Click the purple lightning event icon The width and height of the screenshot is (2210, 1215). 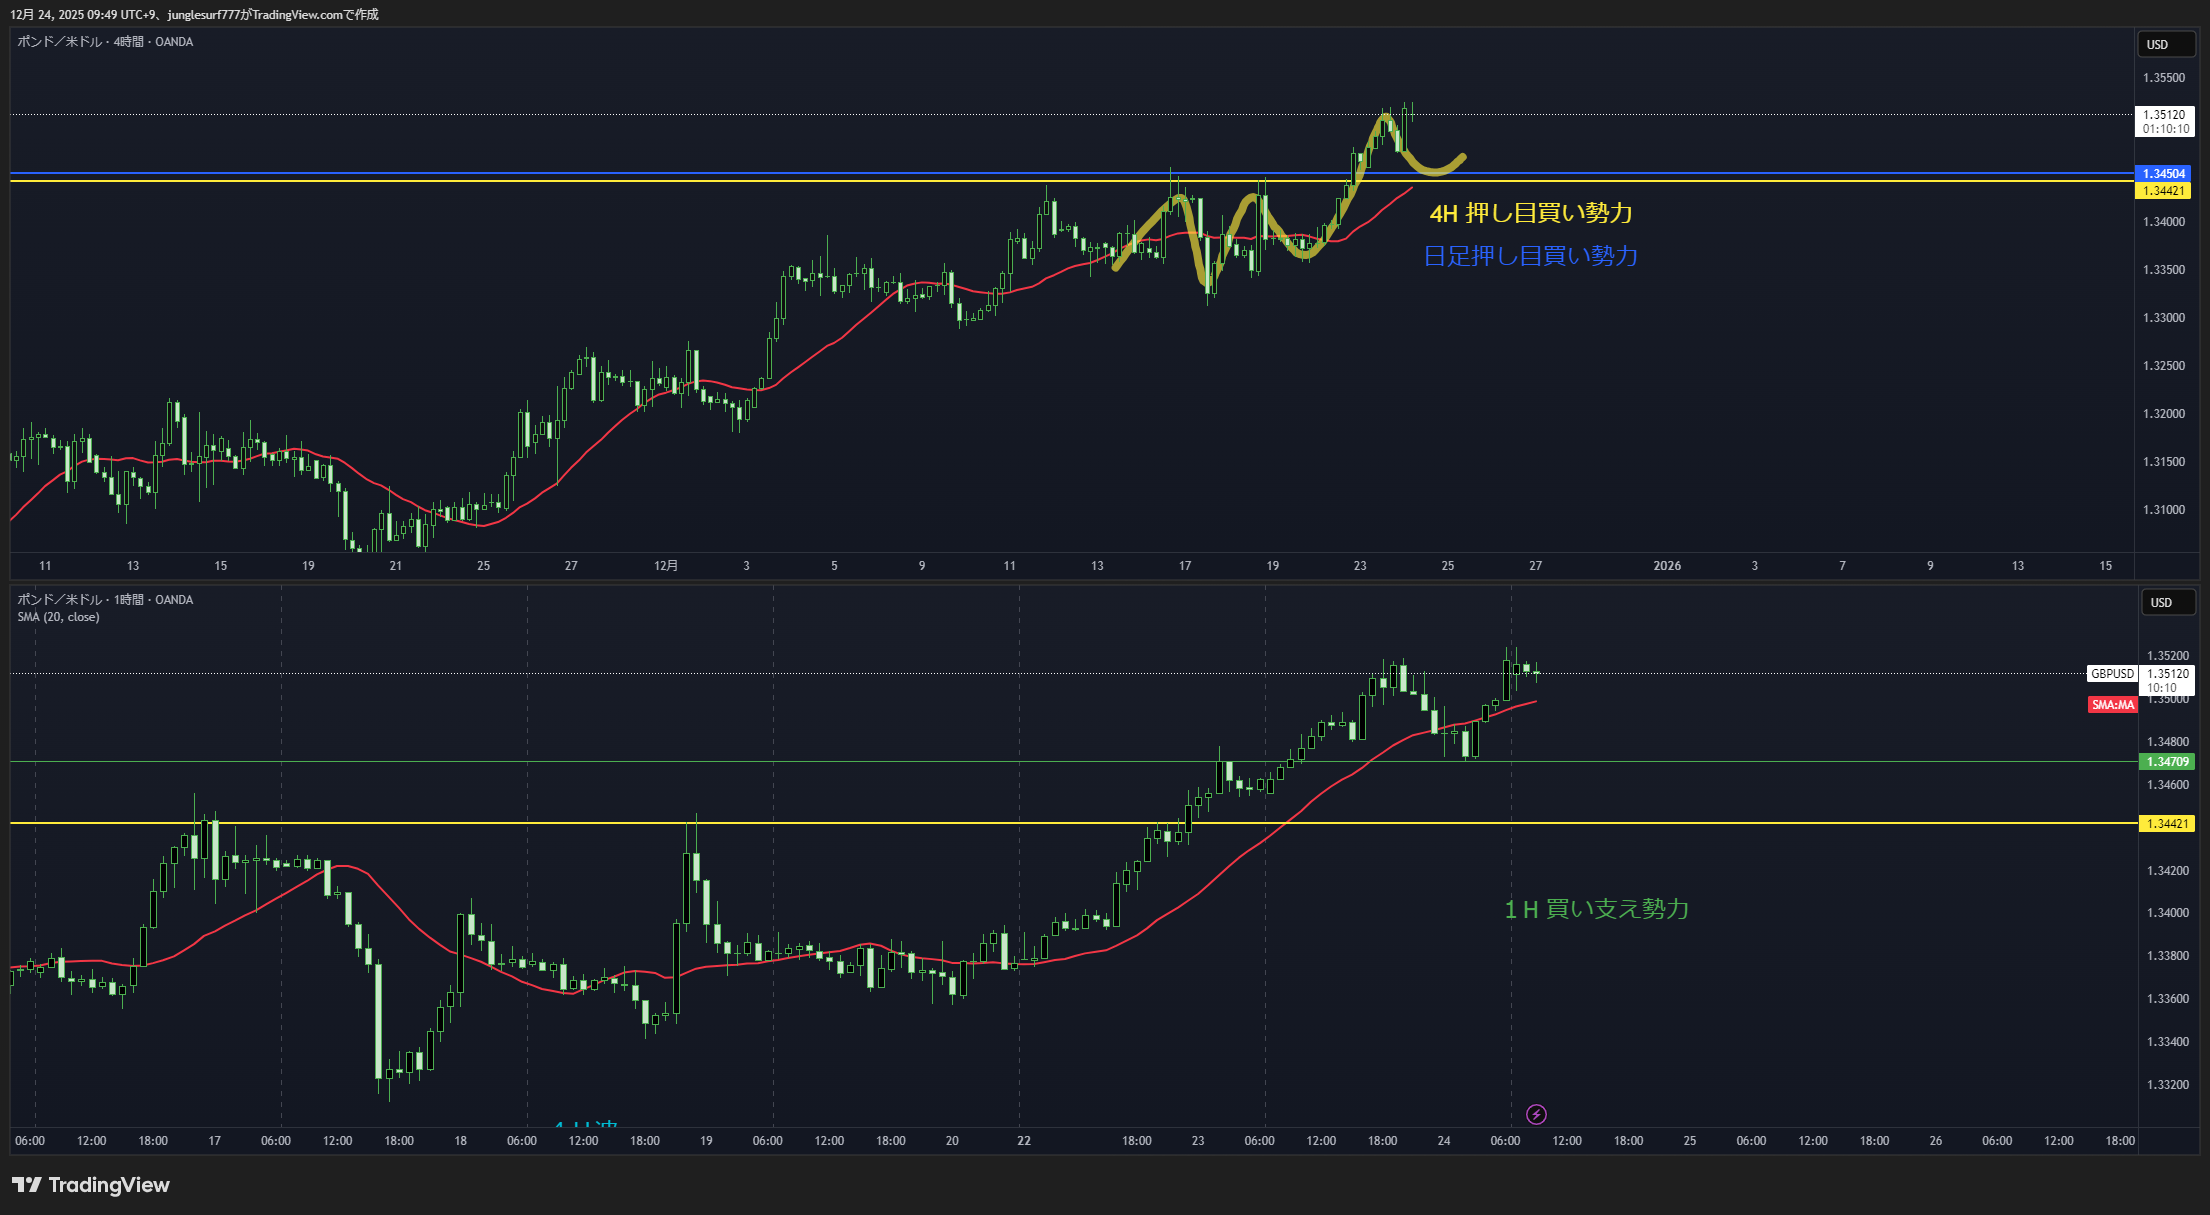click(x=1536, y=1114)
